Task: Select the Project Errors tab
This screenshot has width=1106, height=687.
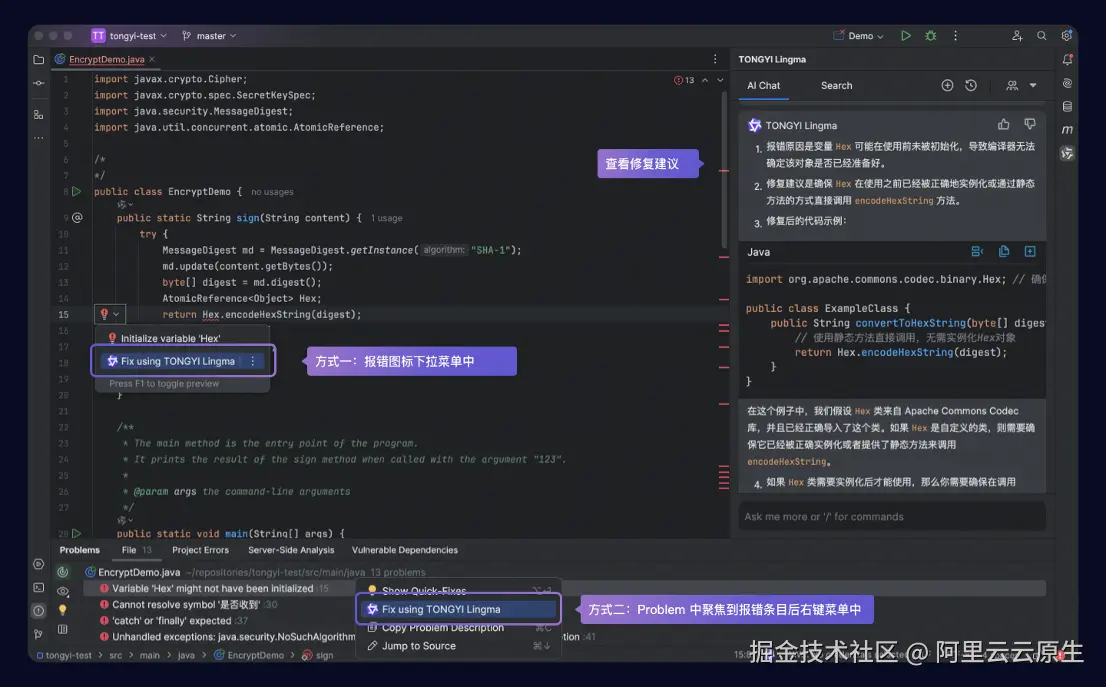Action: point(200,550)
